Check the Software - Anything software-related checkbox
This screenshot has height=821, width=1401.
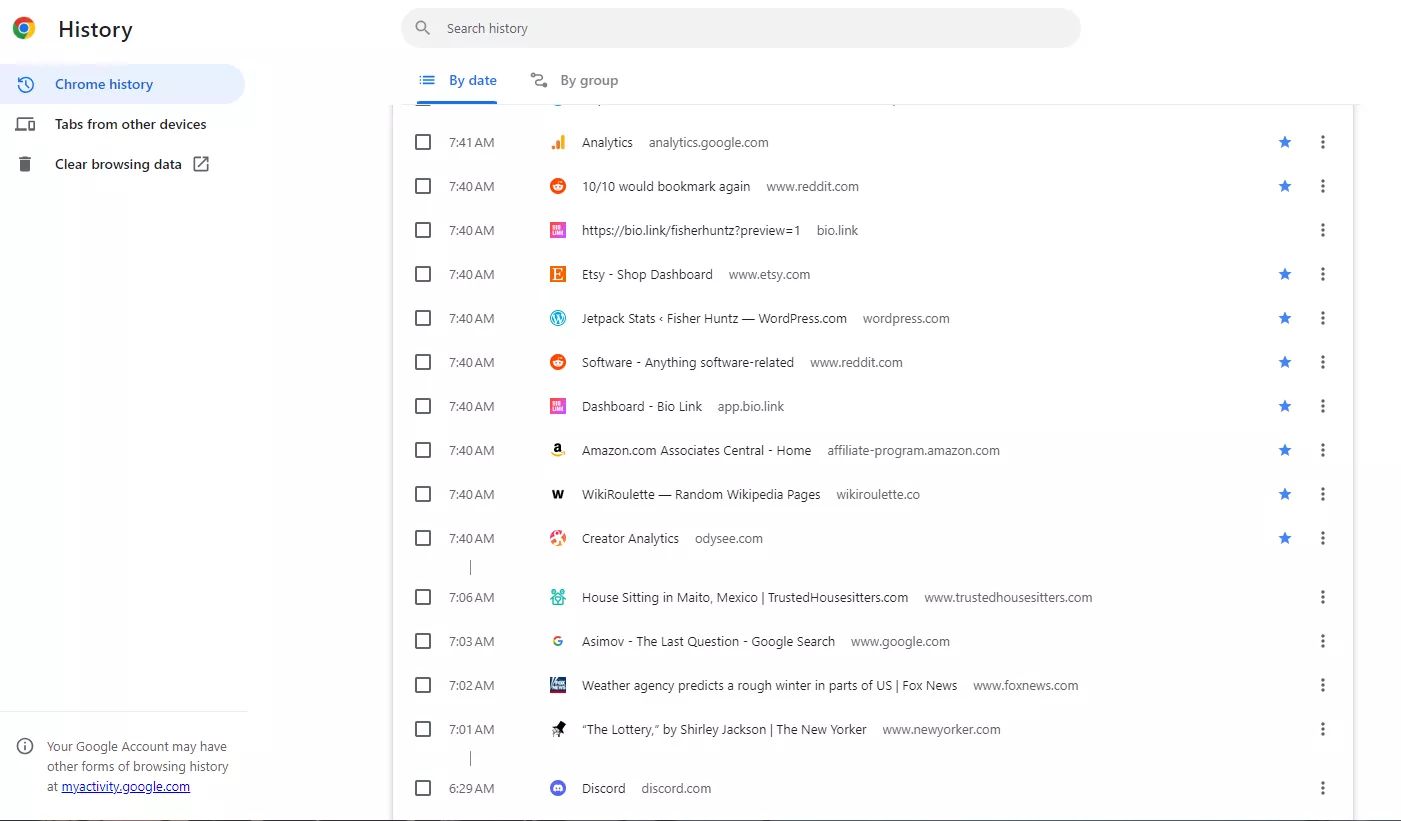(423, 362)
